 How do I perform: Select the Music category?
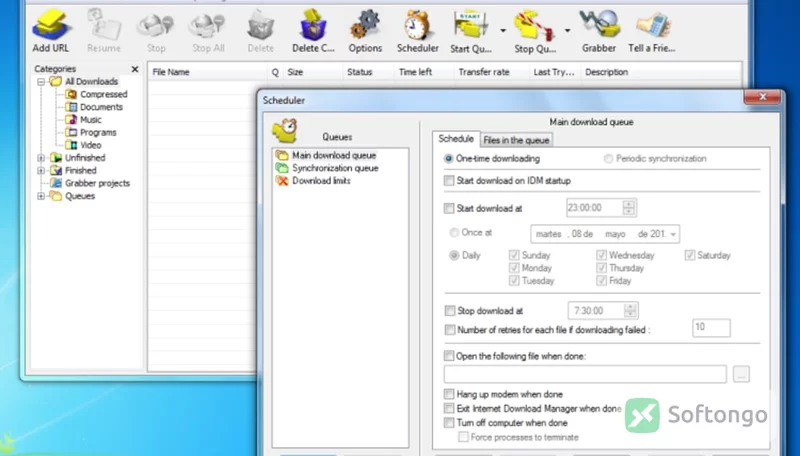pyautogui.click(x=84, y=120)
